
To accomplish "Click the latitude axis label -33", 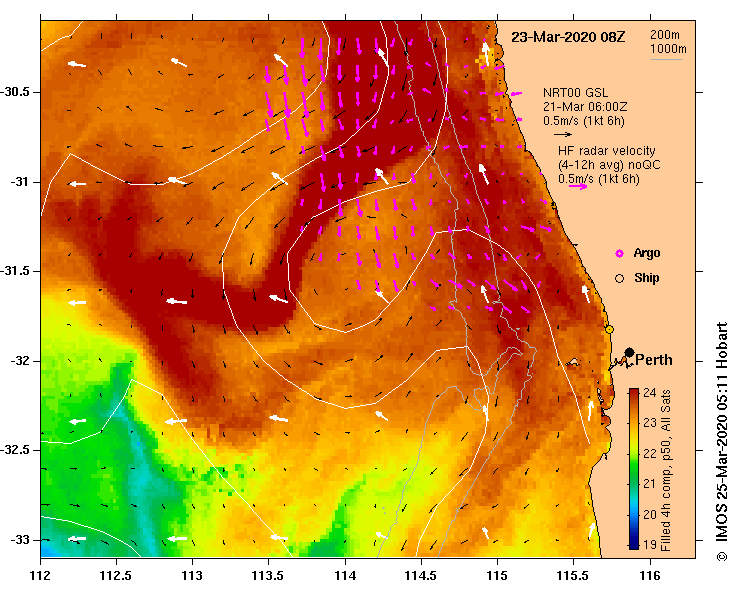I will [19, 540].
